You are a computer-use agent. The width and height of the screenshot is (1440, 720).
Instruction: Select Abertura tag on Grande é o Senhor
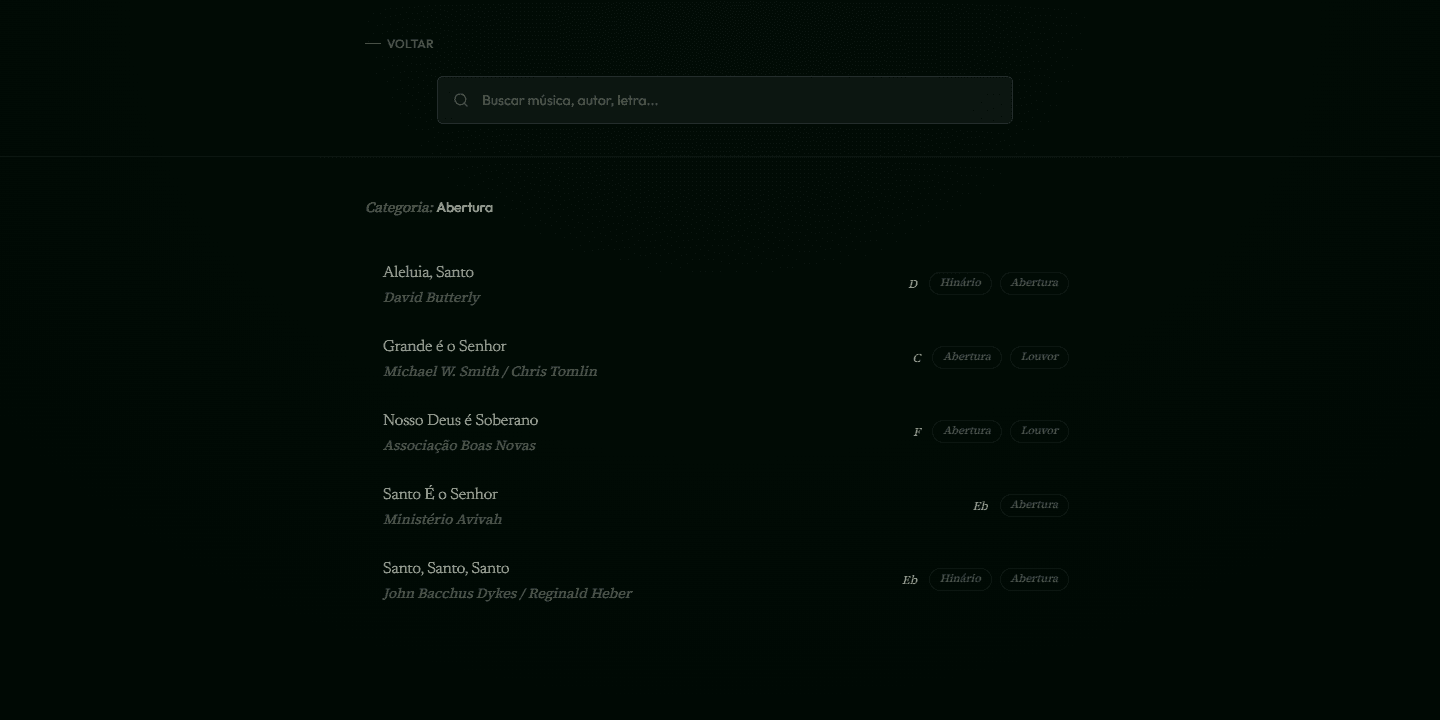pyautogui.click(x=967, y=357)
